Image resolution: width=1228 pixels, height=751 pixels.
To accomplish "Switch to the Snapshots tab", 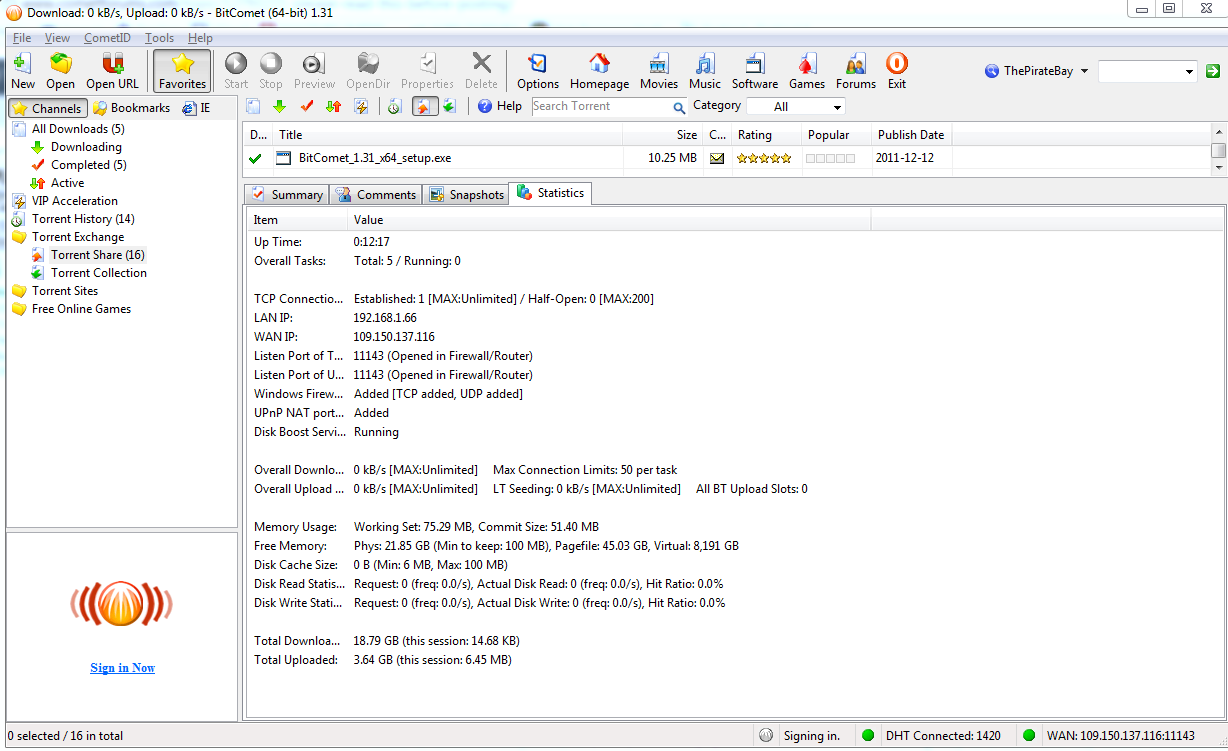I will 466,195.
